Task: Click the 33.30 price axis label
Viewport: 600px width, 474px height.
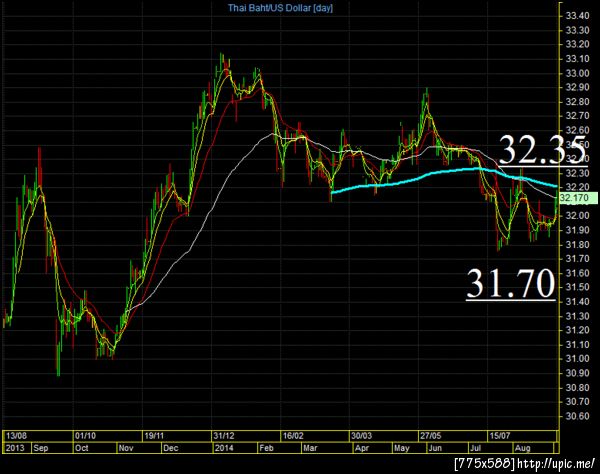Action: point(577,30)
